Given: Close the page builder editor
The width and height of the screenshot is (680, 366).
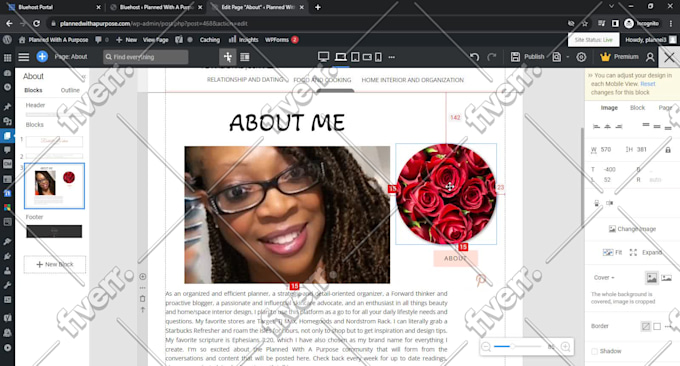Looking at the screenshot, I should click(x=669, y=57).
